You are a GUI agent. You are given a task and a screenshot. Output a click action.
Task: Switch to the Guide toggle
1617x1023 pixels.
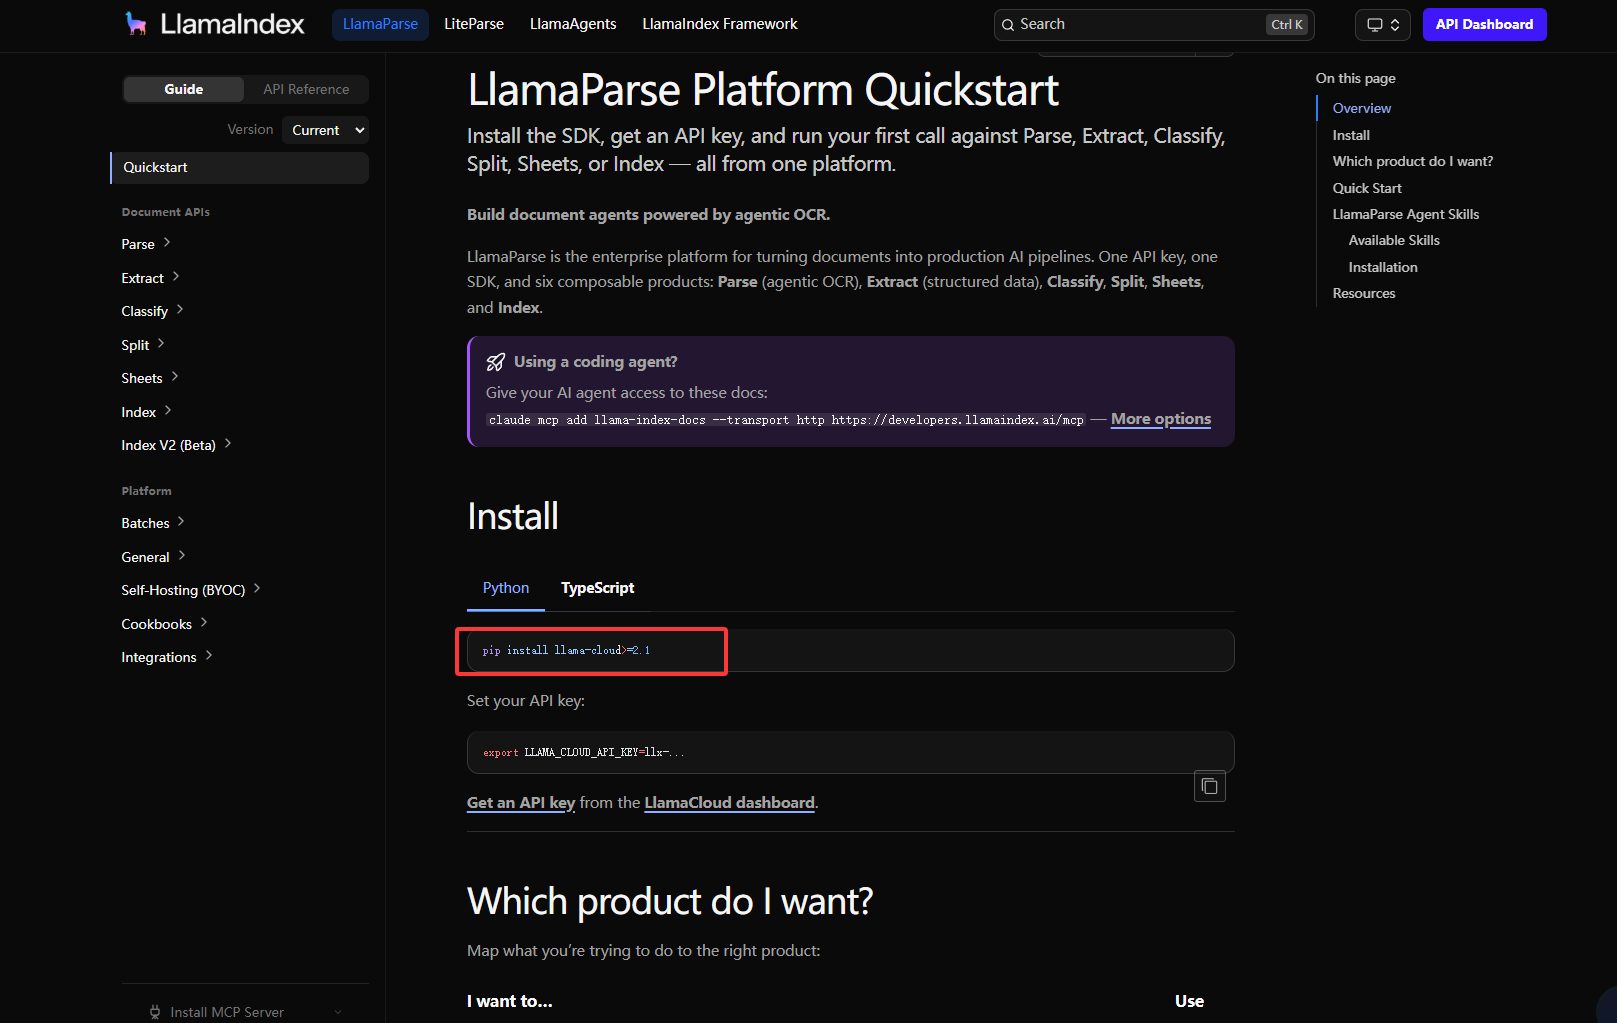coord(184,89)
